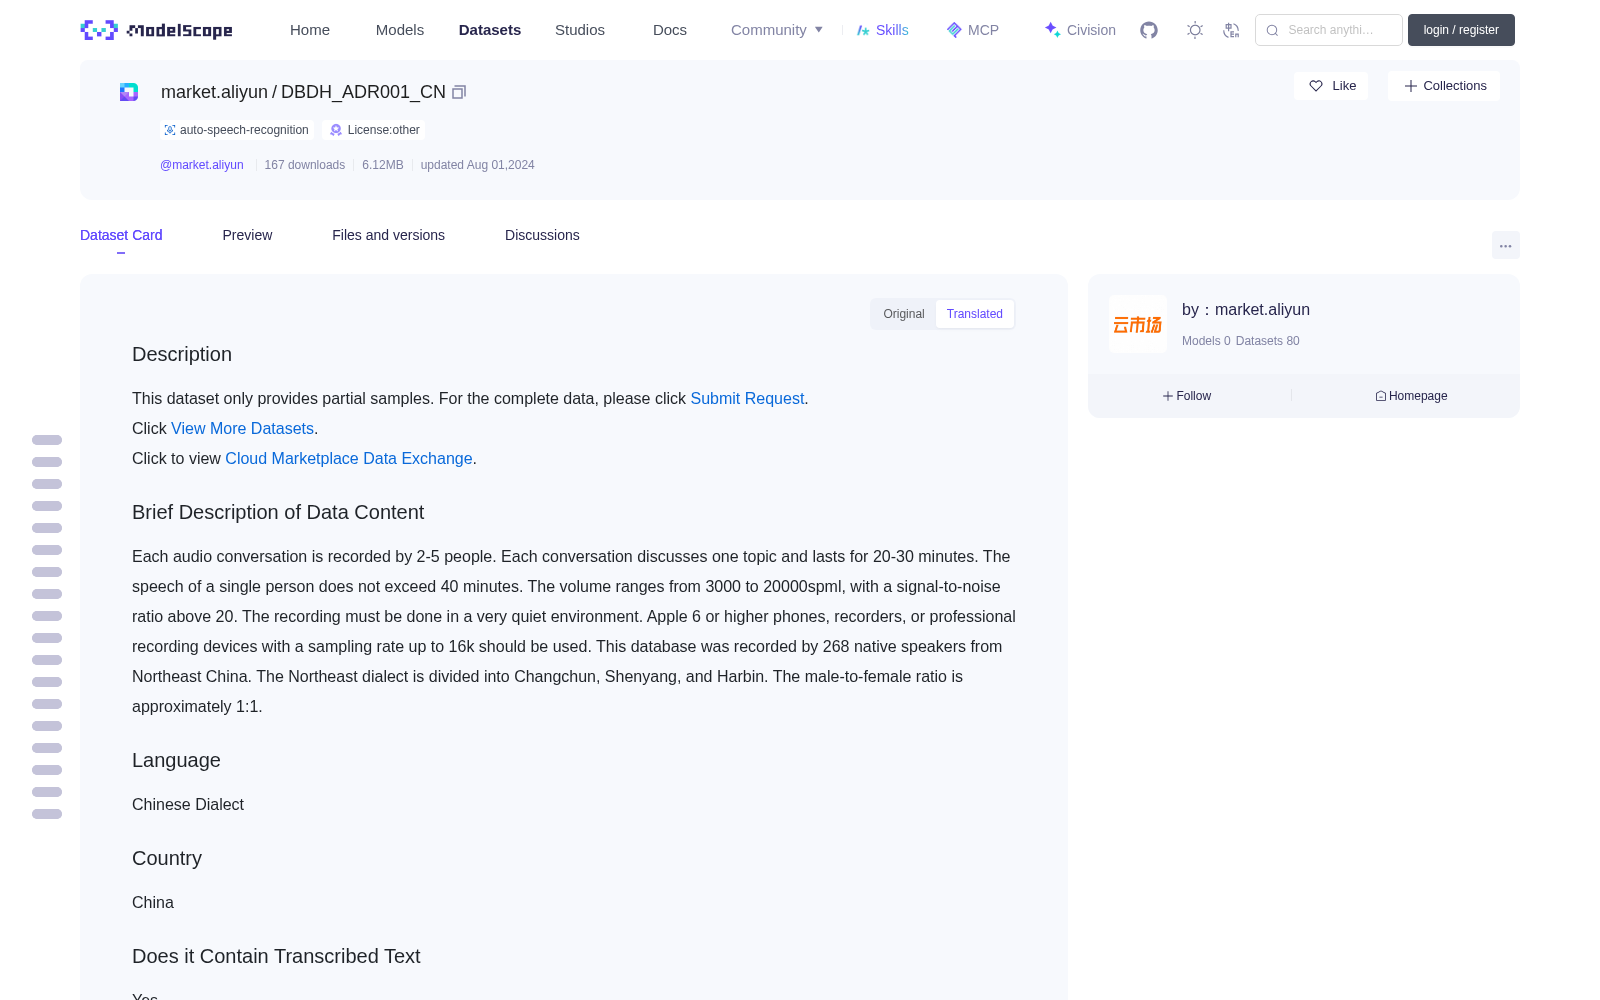Image resolution: width=1600 pixels, height=1000 pixels.
Task: Copy dataset name using the copy icon
Action: [459, 92]
